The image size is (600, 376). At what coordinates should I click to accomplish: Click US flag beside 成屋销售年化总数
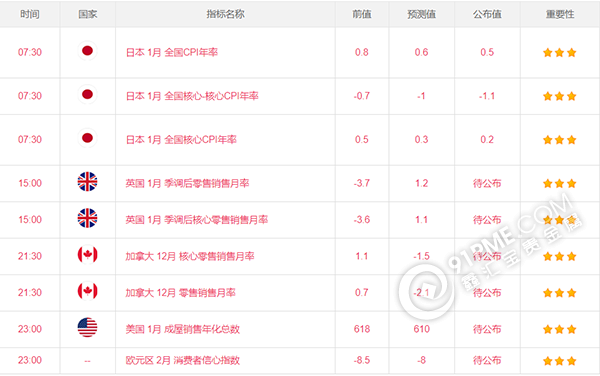87,327
